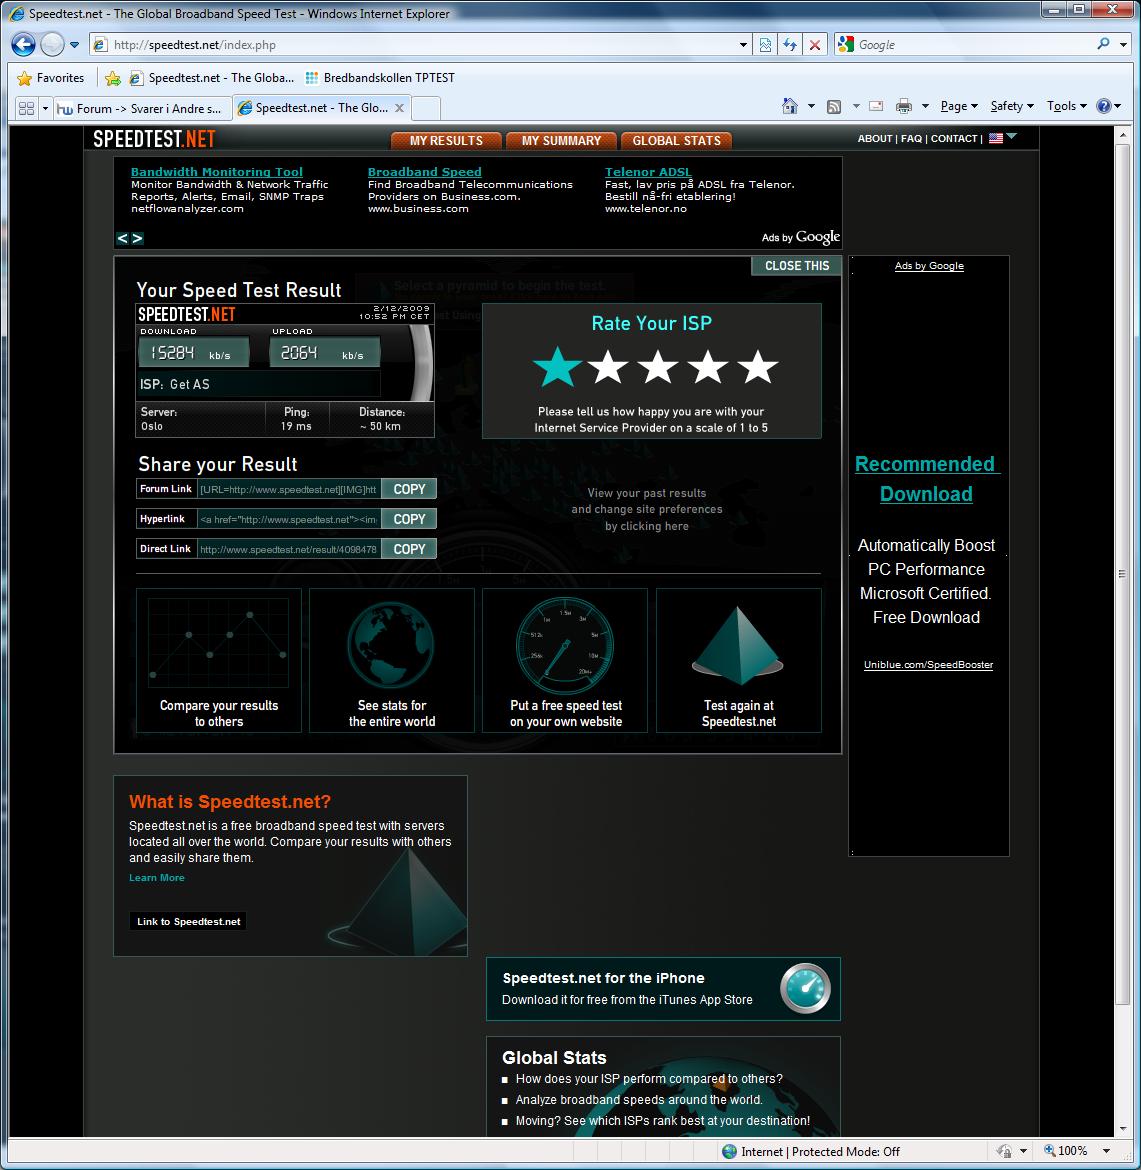Close the Speedtest.net tab
The image size is (1141, 1170).
399,108
